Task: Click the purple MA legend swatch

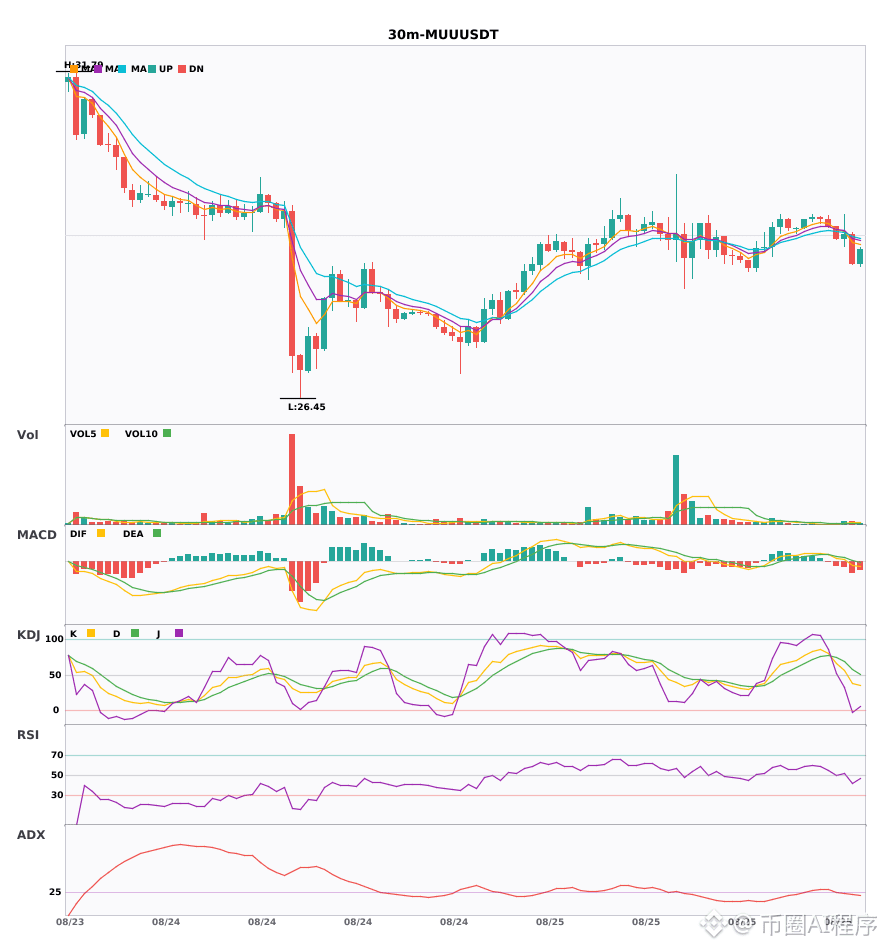Action: tap(98, 69)
